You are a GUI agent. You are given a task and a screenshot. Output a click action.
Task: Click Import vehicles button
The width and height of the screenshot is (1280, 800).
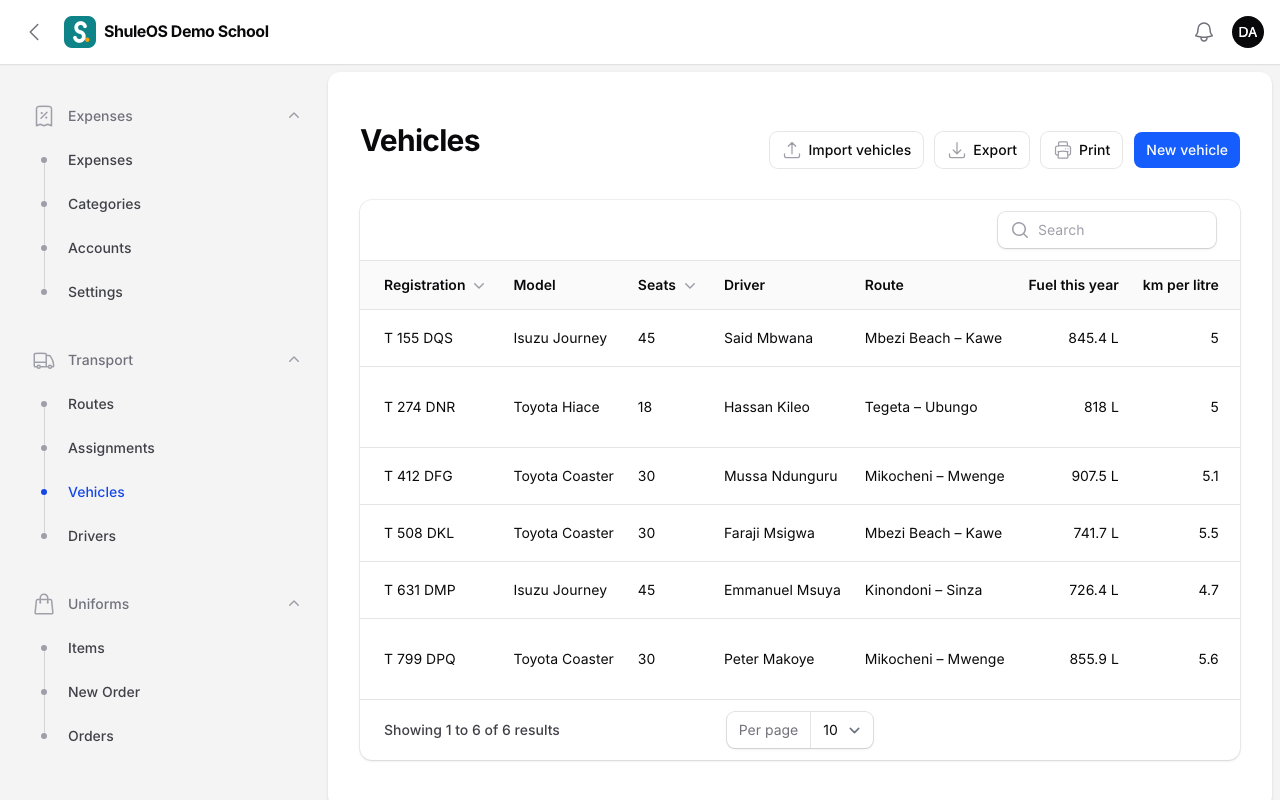click(846, 150)
